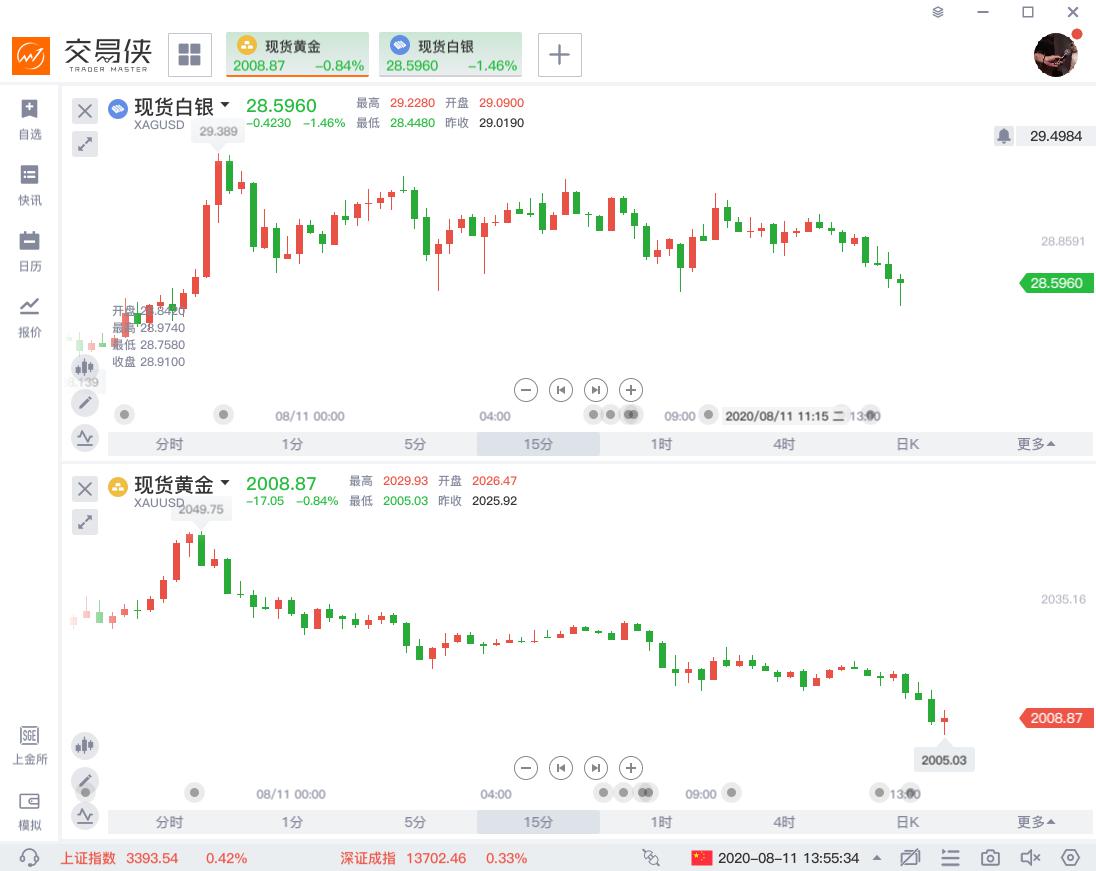
Task: Click the price alert bell icon
Action: coord(1004,136)
